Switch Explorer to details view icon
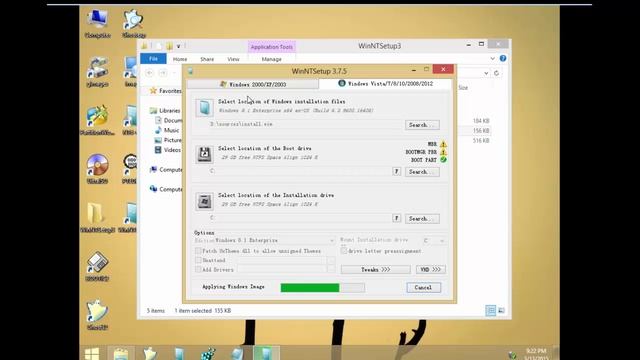 491,311
